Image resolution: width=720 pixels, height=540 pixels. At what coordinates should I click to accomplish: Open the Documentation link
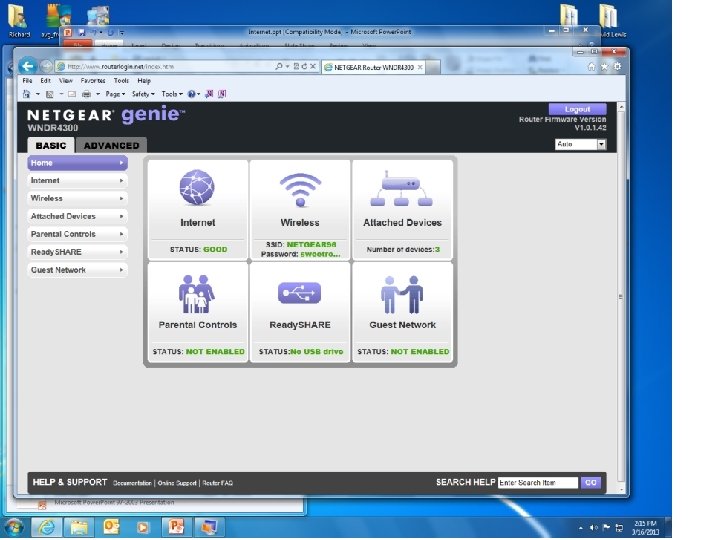click(x=132, y=483)
